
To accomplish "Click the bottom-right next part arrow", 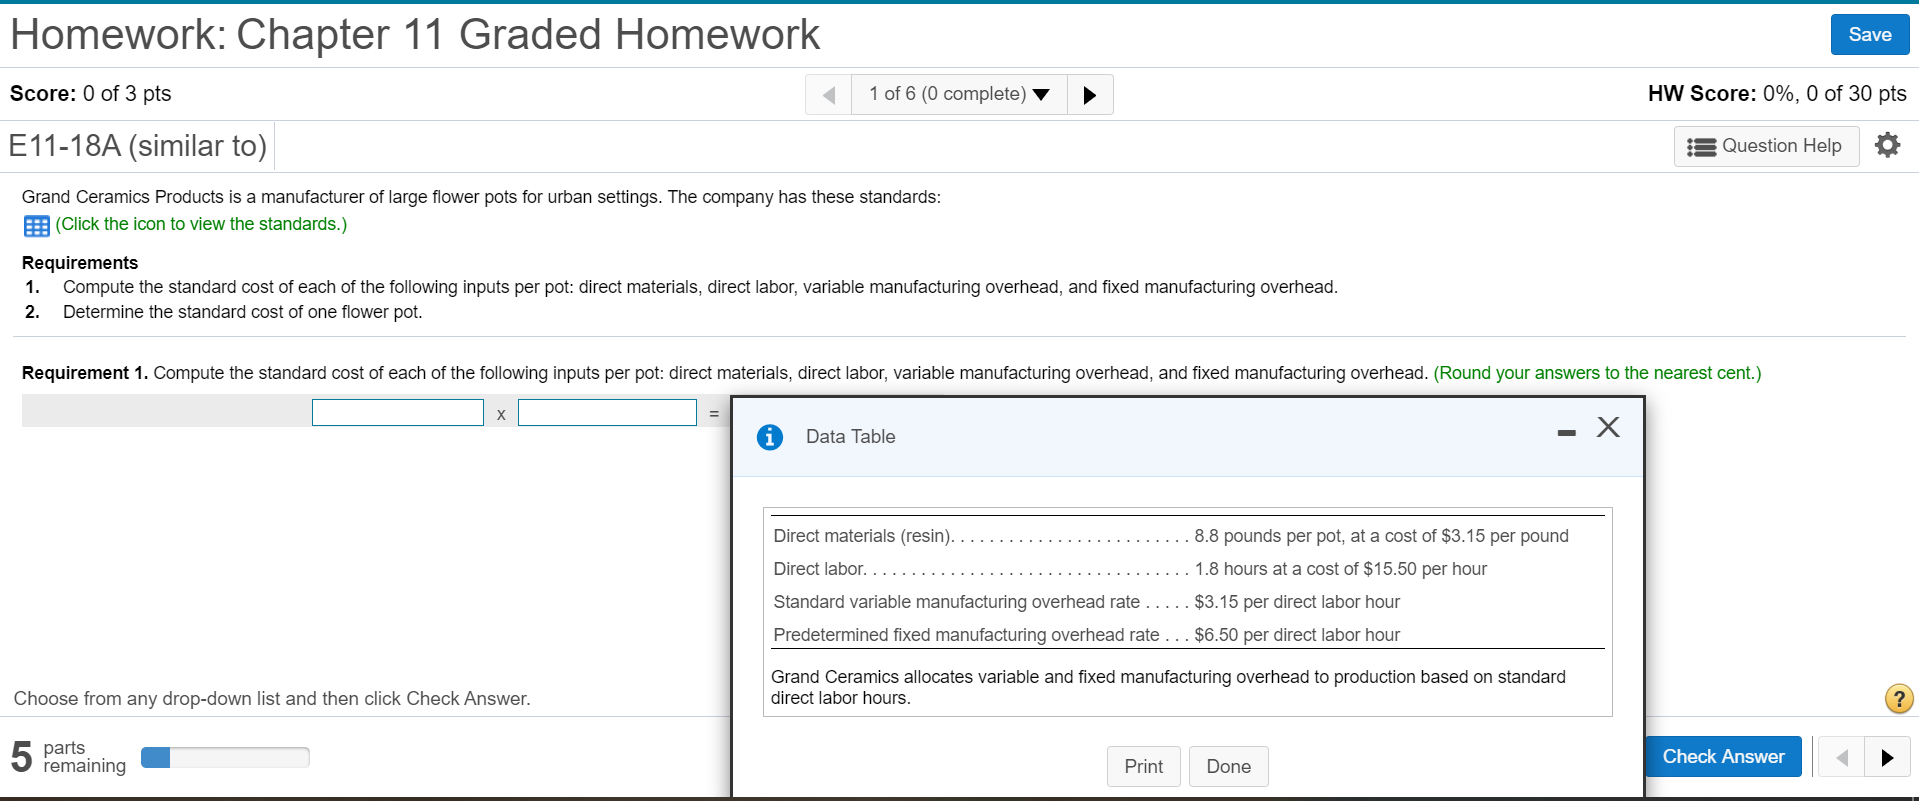I will (1887, 757).
